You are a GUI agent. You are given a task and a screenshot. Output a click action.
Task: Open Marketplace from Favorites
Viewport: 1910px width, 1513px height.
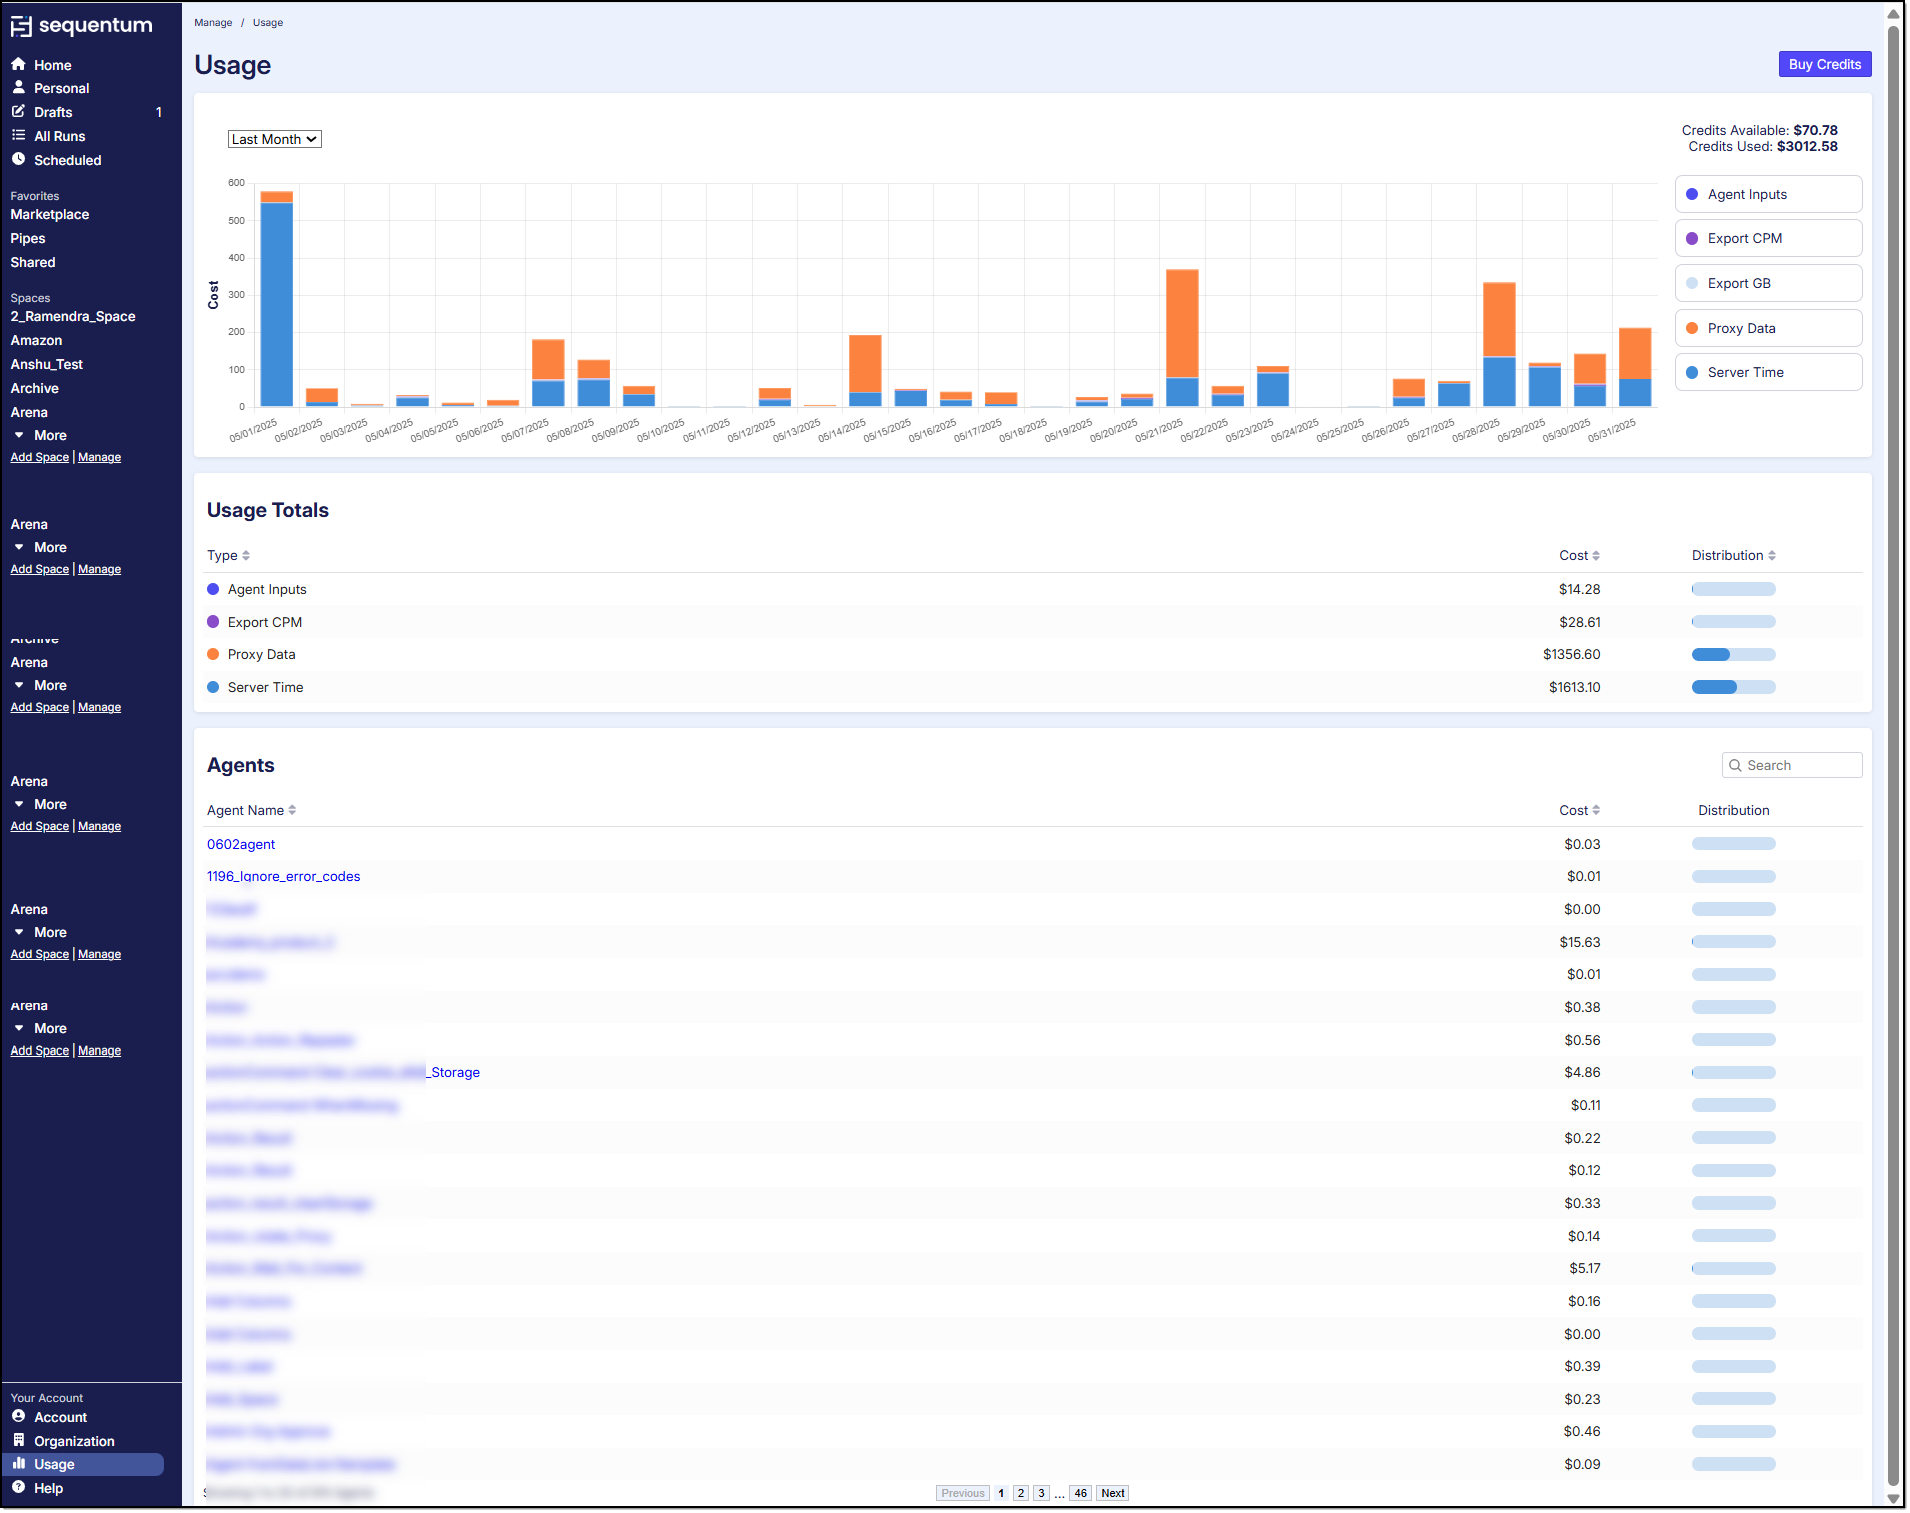tap(50, 214)
